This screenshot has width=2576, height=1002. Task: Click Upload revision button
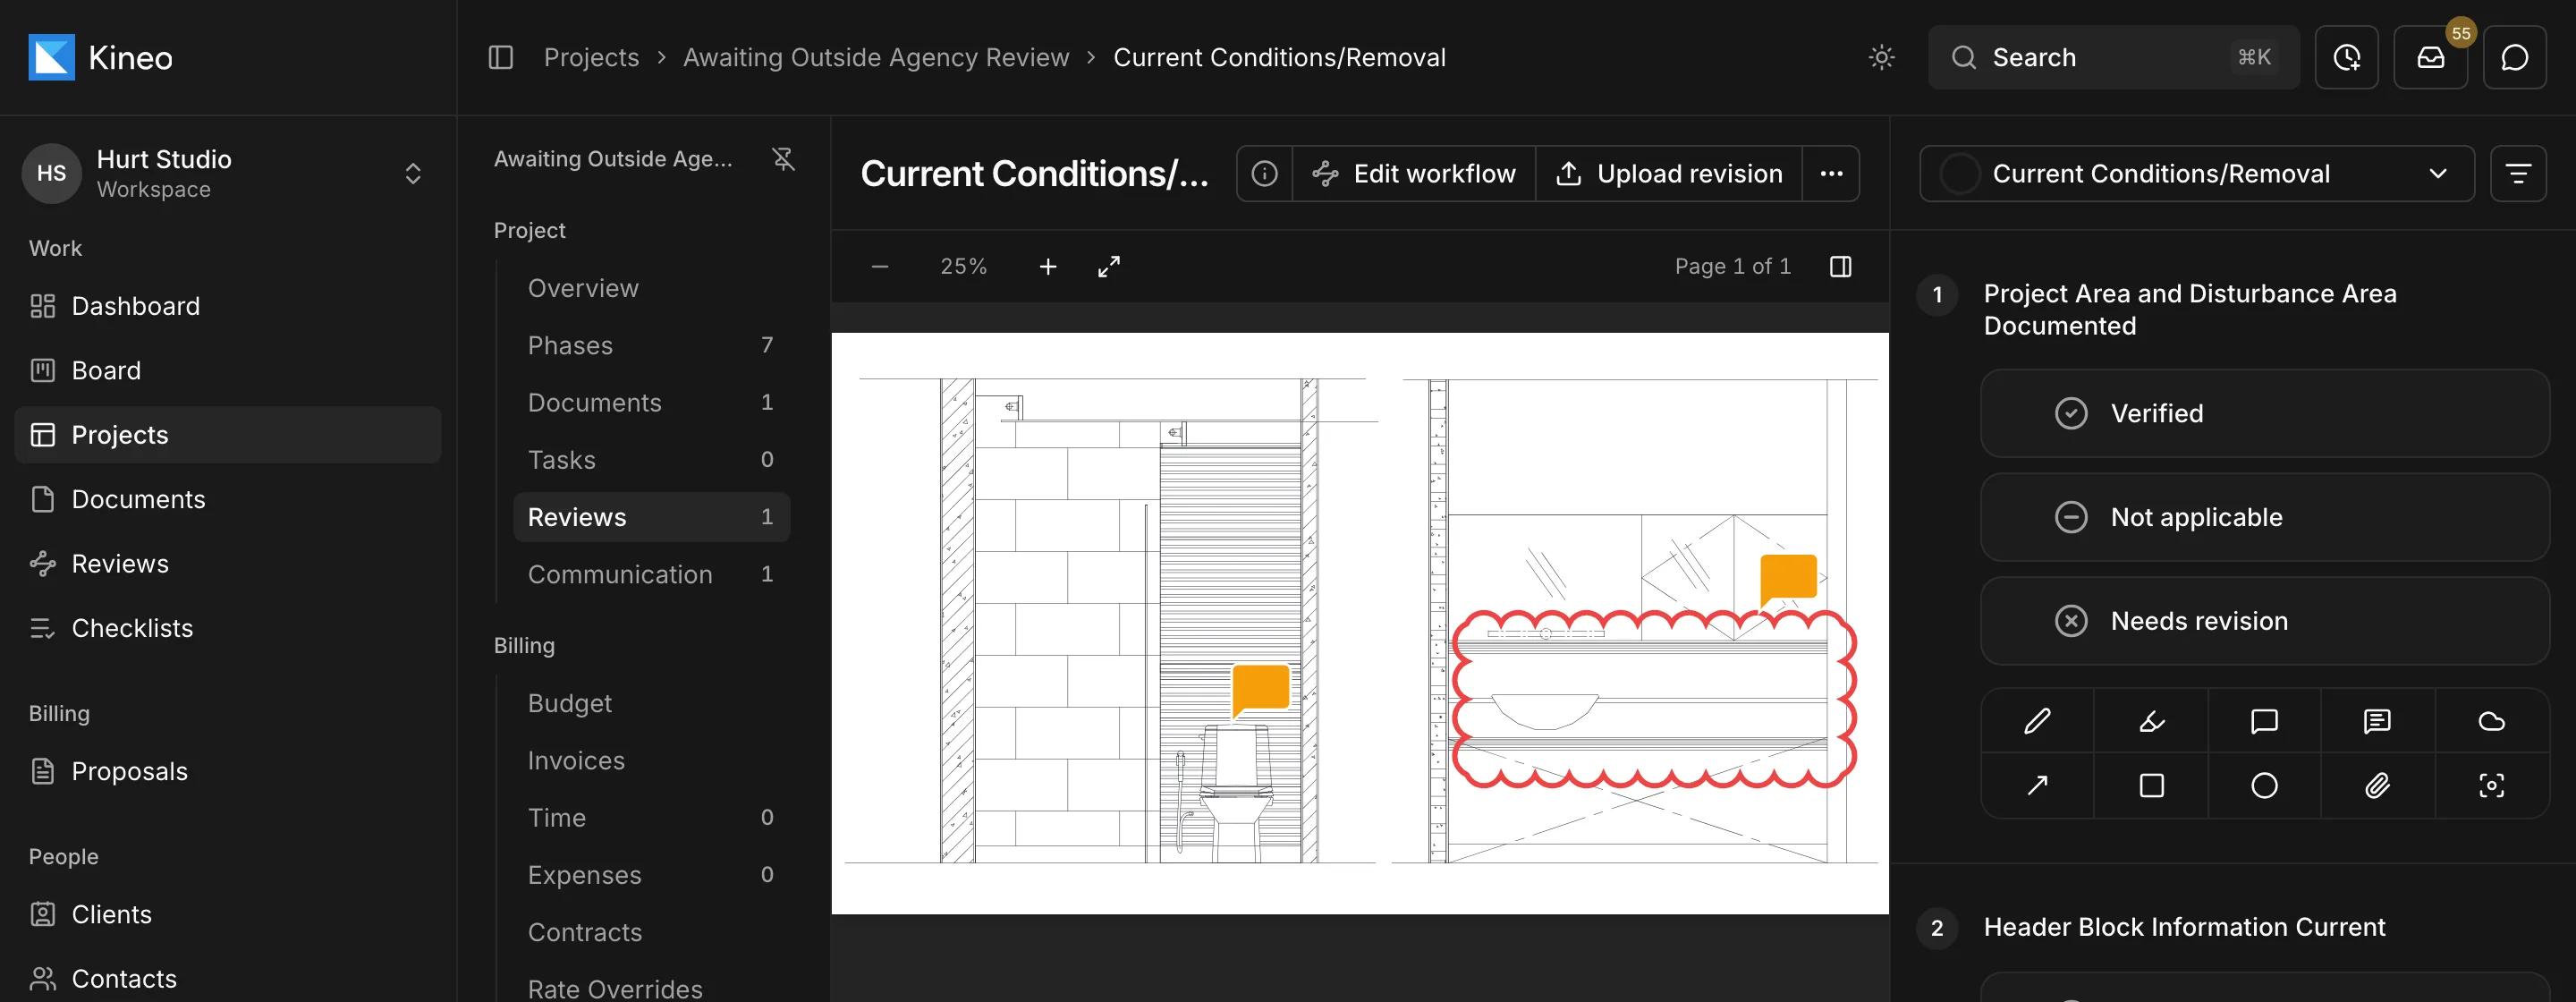point(1669,173)
